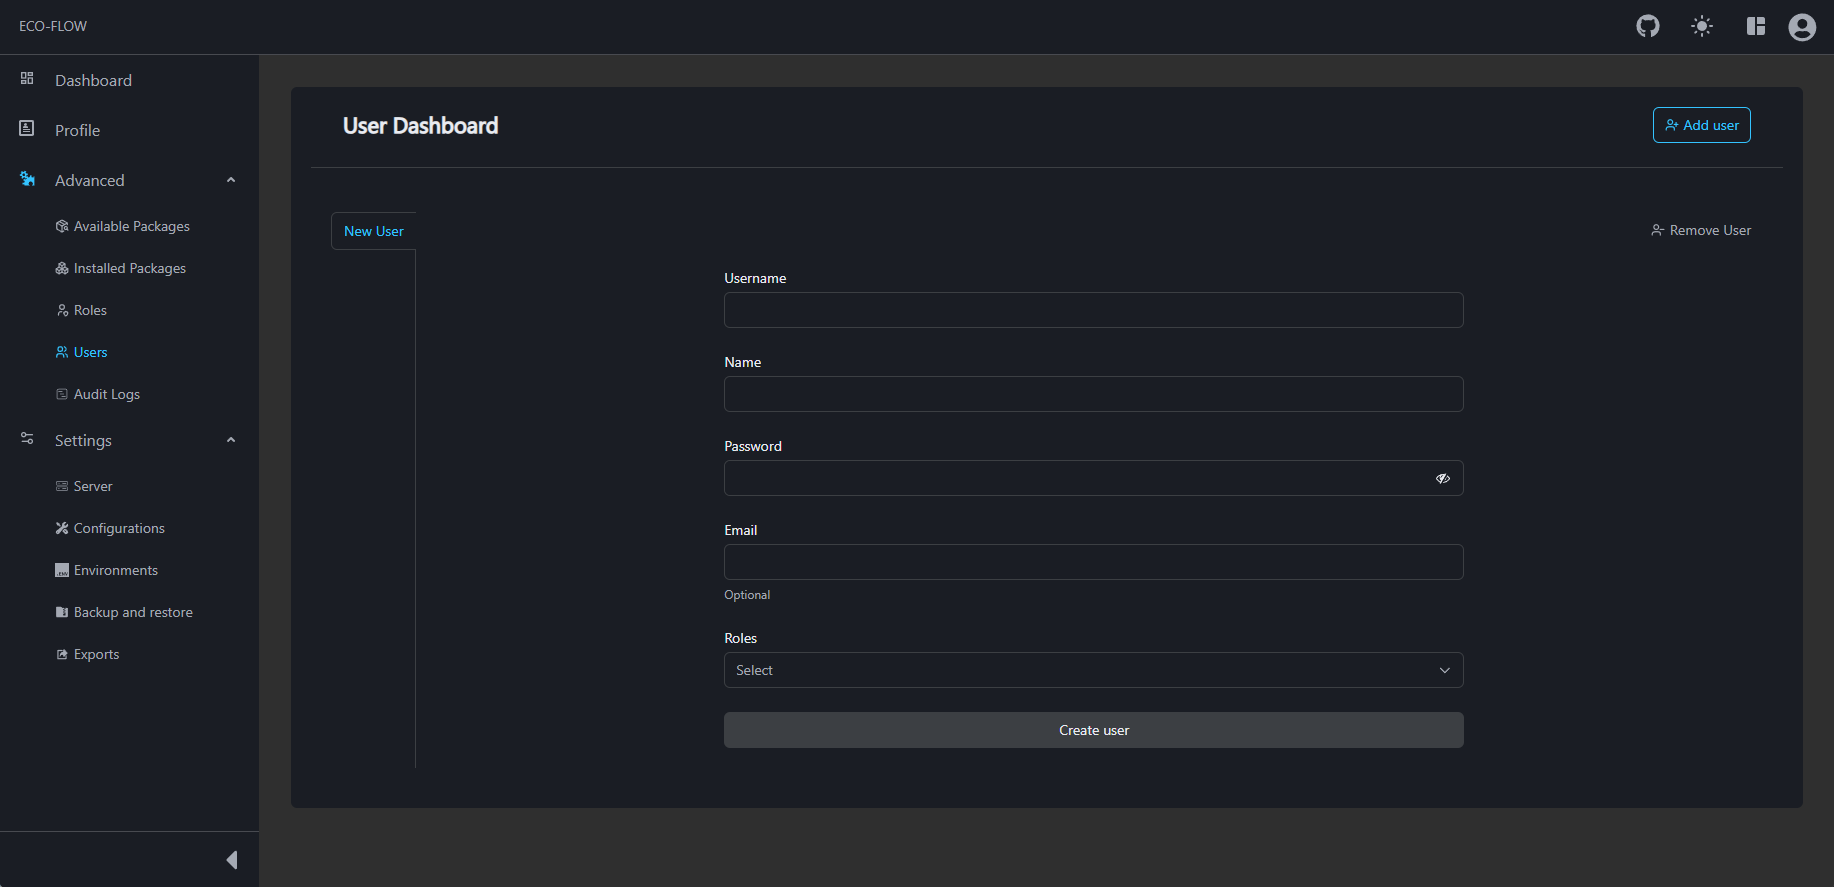The height and width of the screenshot is (887, 1834).
Task: Click the Remove User person-minus icon
Action: [x=1657, y=230]
